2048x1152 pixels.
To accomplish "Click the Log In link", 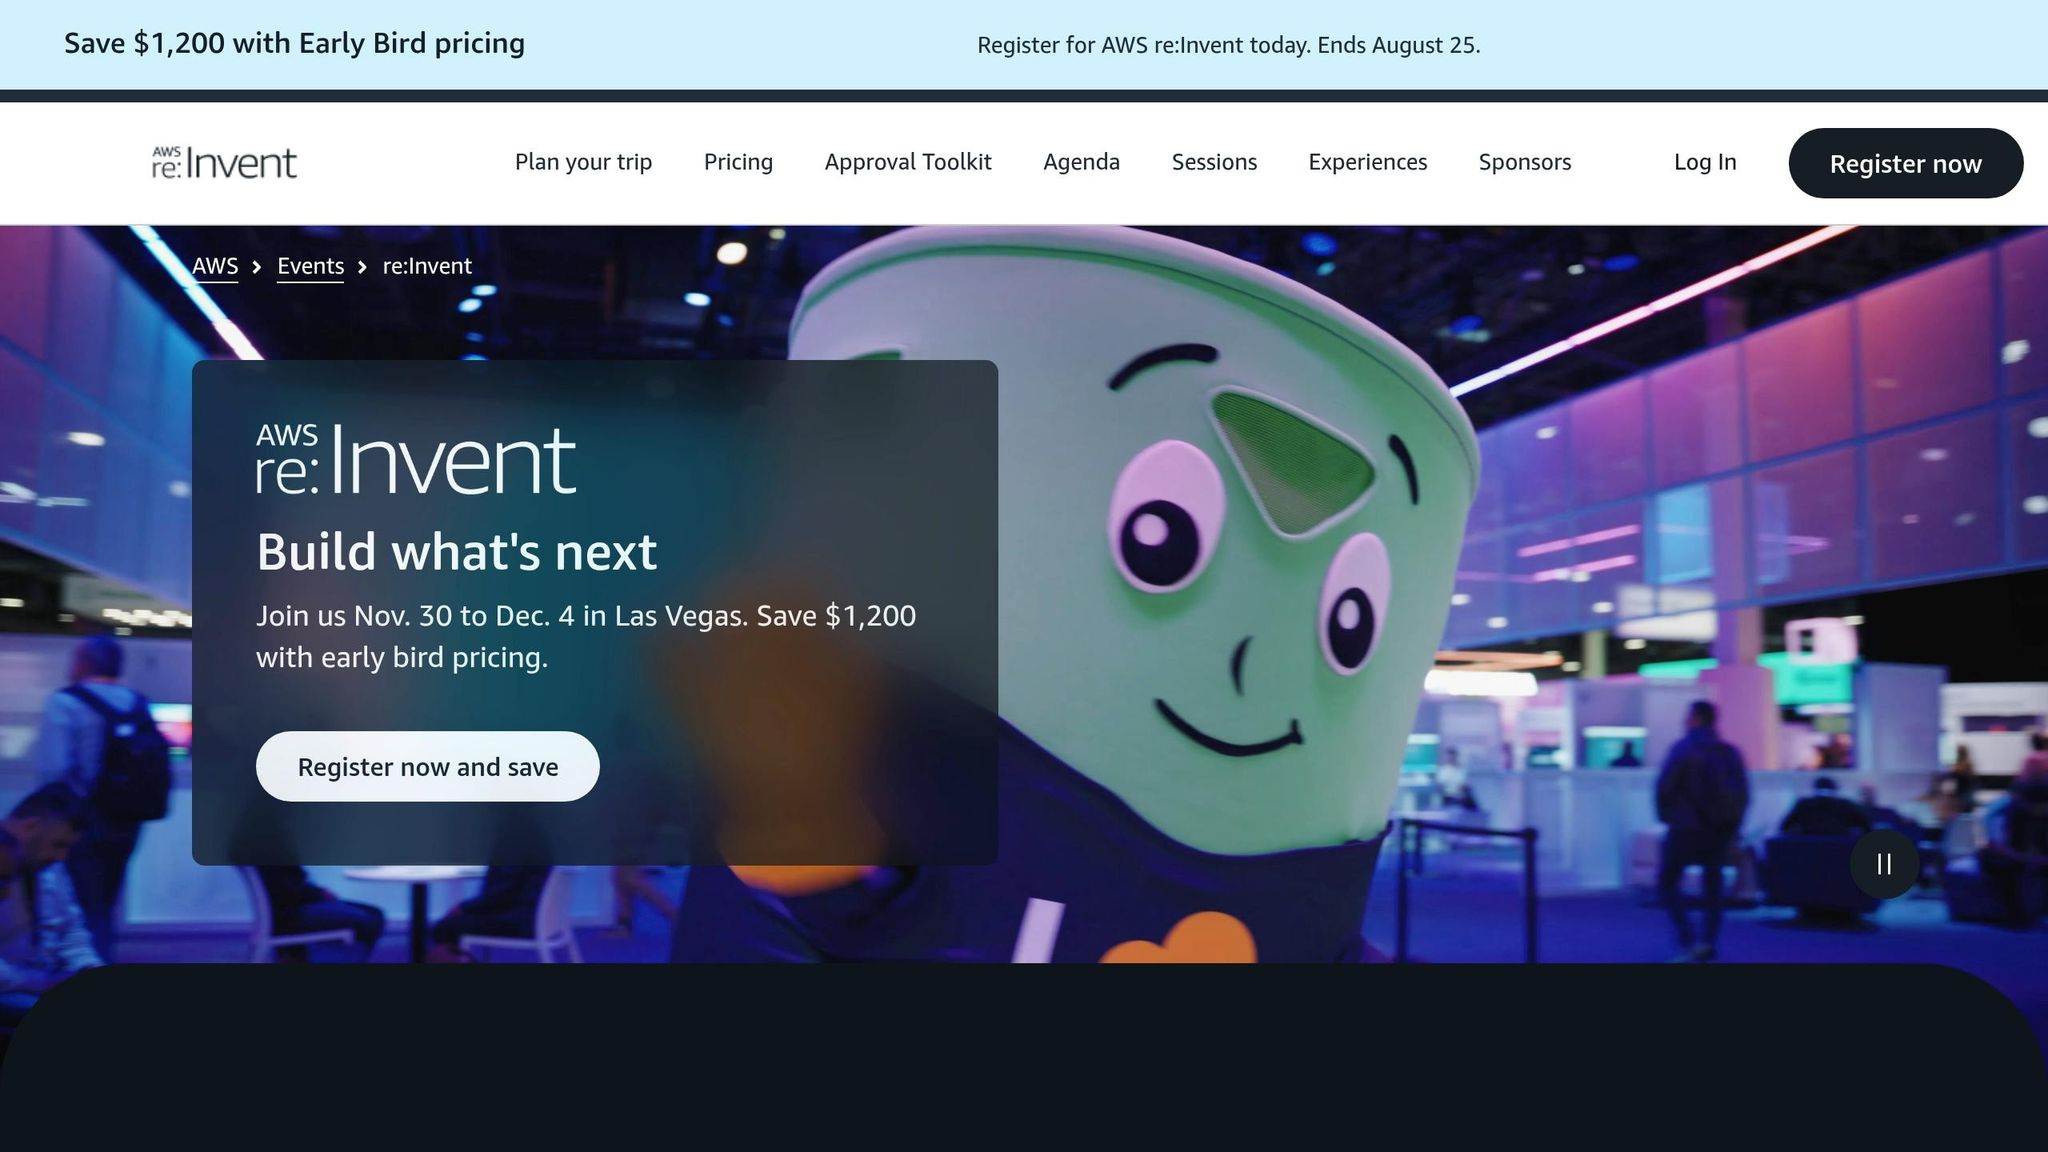I will point(1705,162).
